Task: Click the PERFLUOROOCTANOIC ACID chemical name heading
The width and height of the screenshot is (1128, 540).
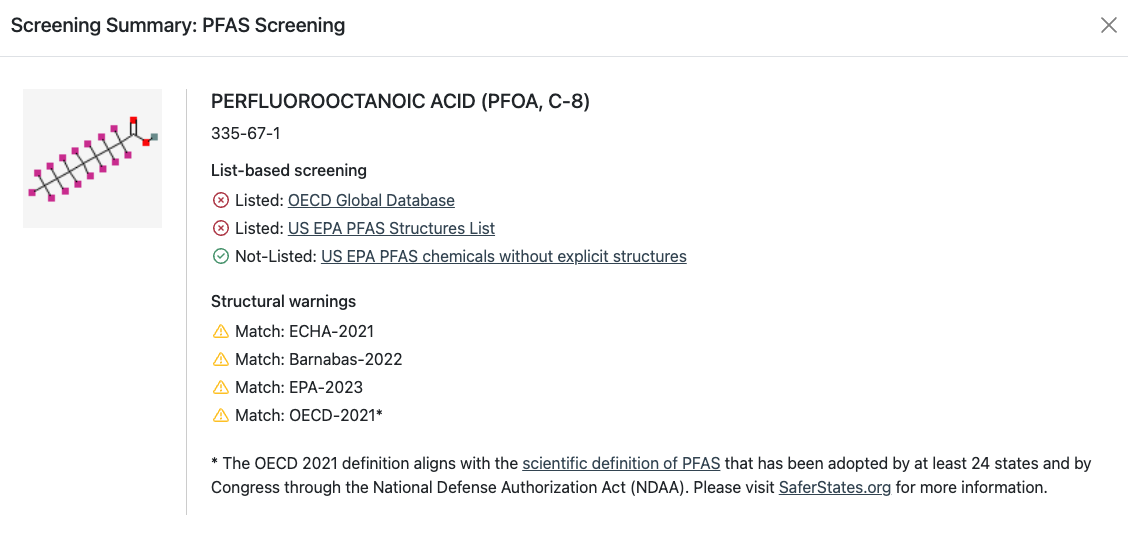Action: tap(400, 102)
